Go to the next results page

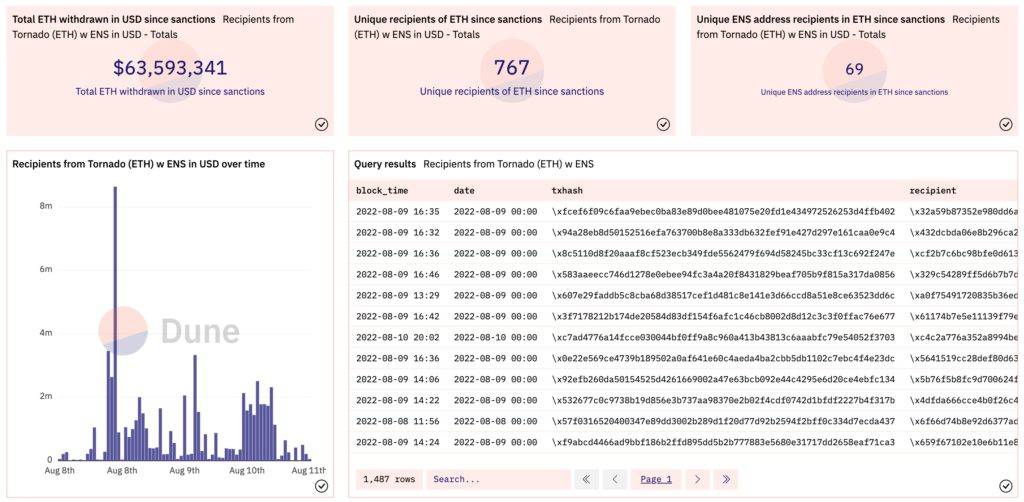[697, 479]
